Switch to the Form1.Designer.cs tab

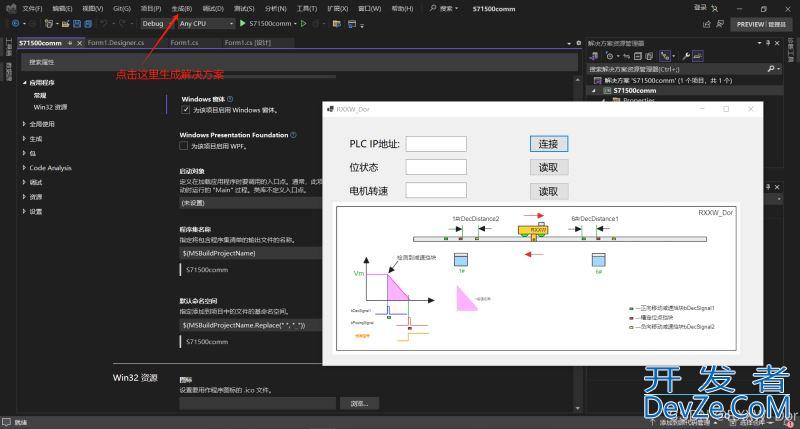[x=116, y=43]
